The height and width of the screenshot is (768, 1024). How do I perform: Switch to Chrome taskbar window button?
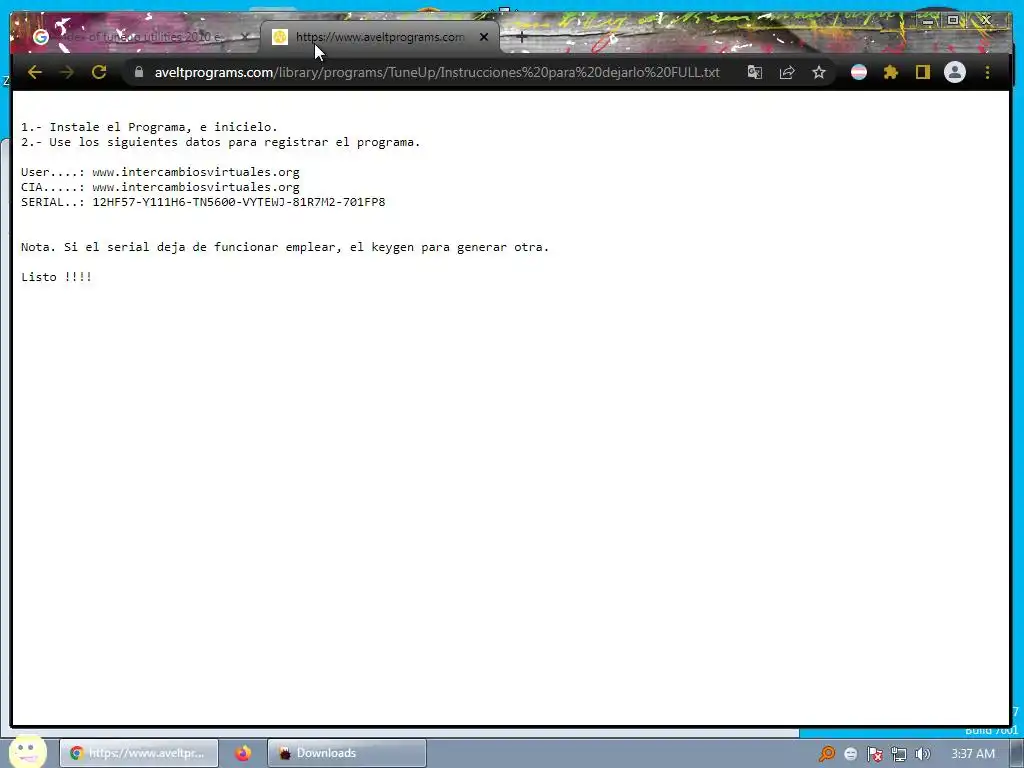coord(139,753)
